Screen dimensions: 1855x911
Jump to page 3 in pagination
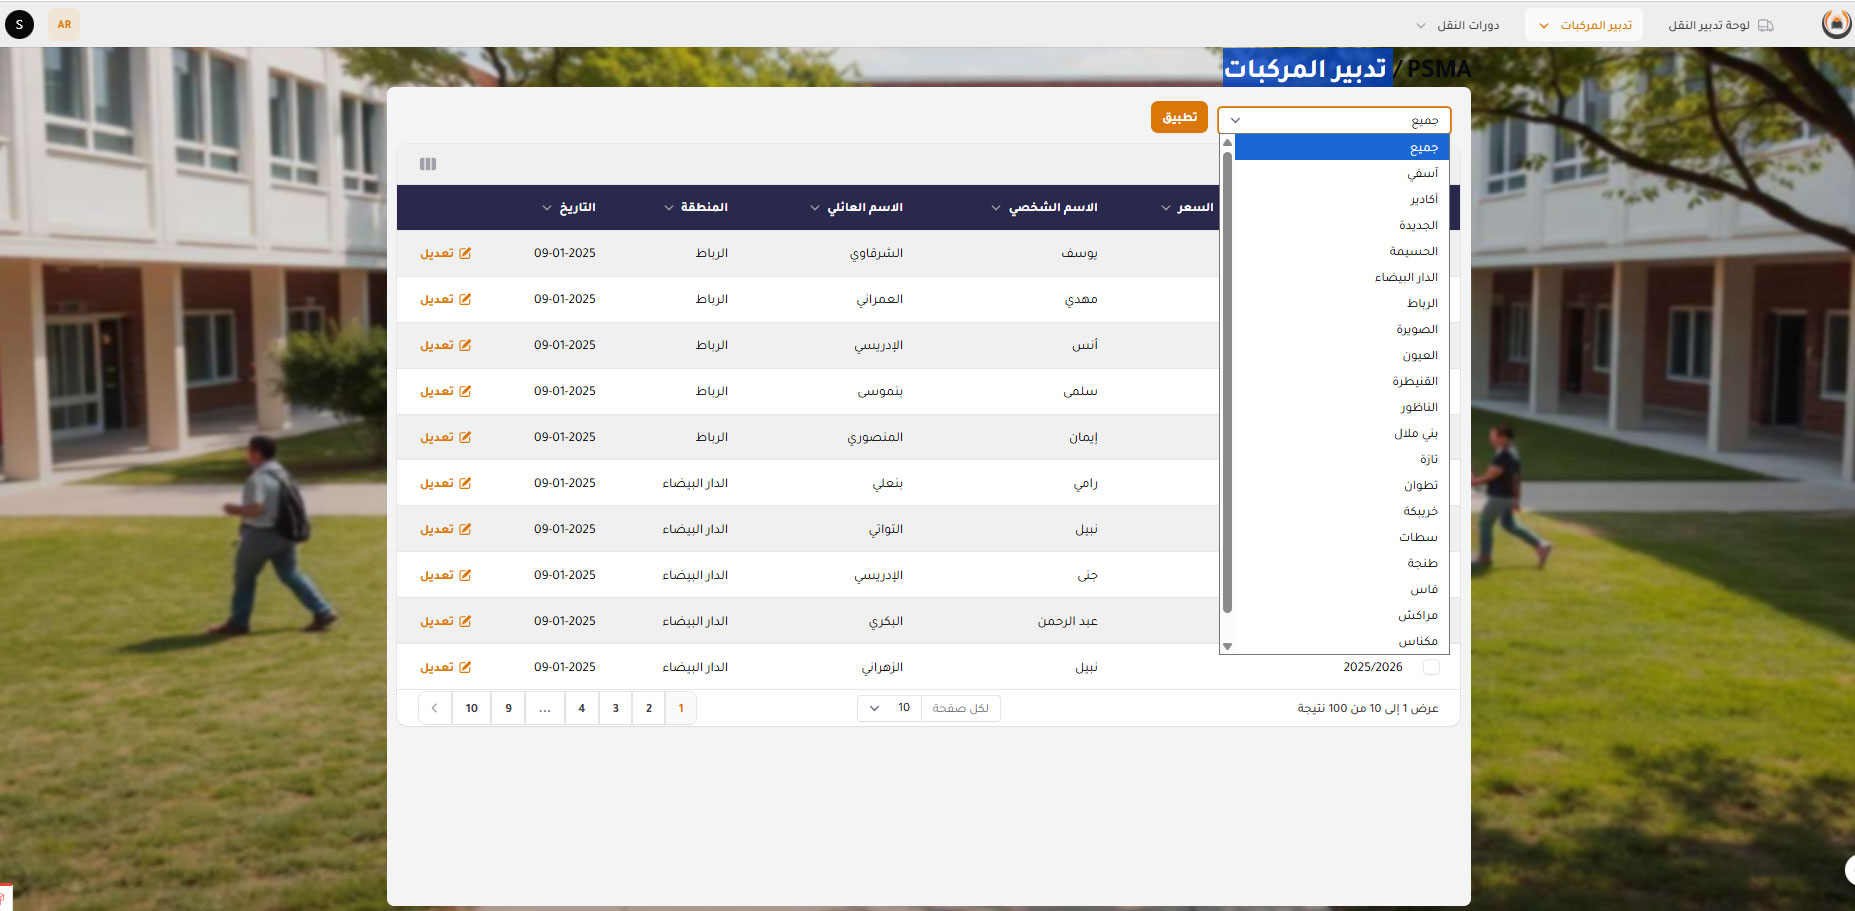coord(615,708)
